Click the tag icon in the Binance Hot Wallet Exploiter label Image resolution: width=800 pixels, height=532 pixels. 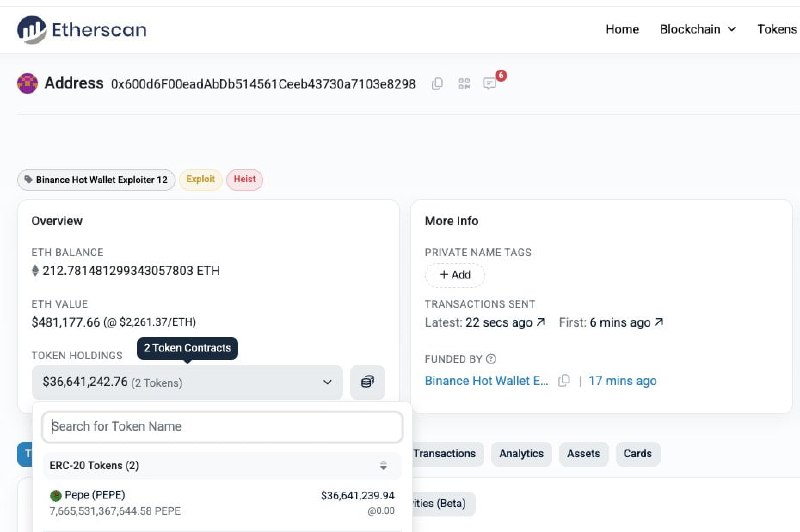click(x=29, y=180)
